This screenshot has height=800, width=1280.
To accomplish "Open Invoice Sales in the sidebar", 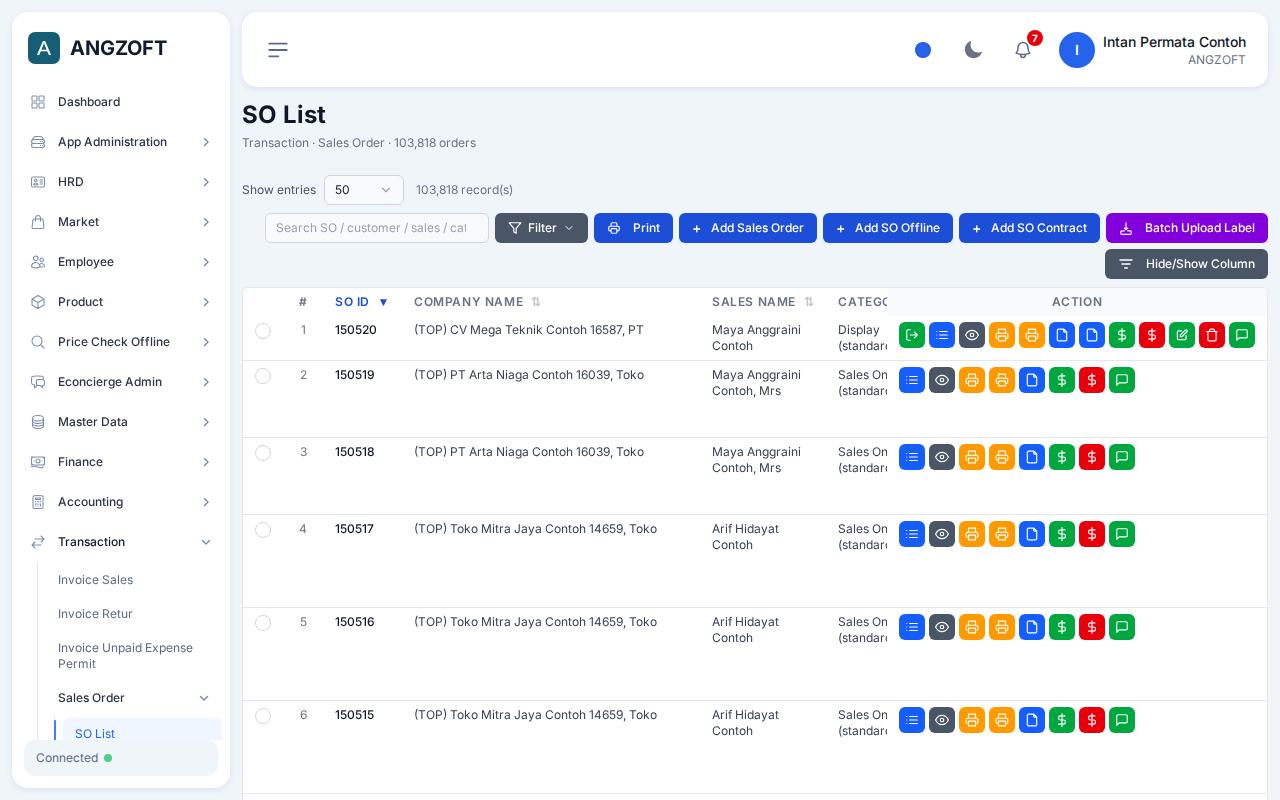I will [95, 580].
